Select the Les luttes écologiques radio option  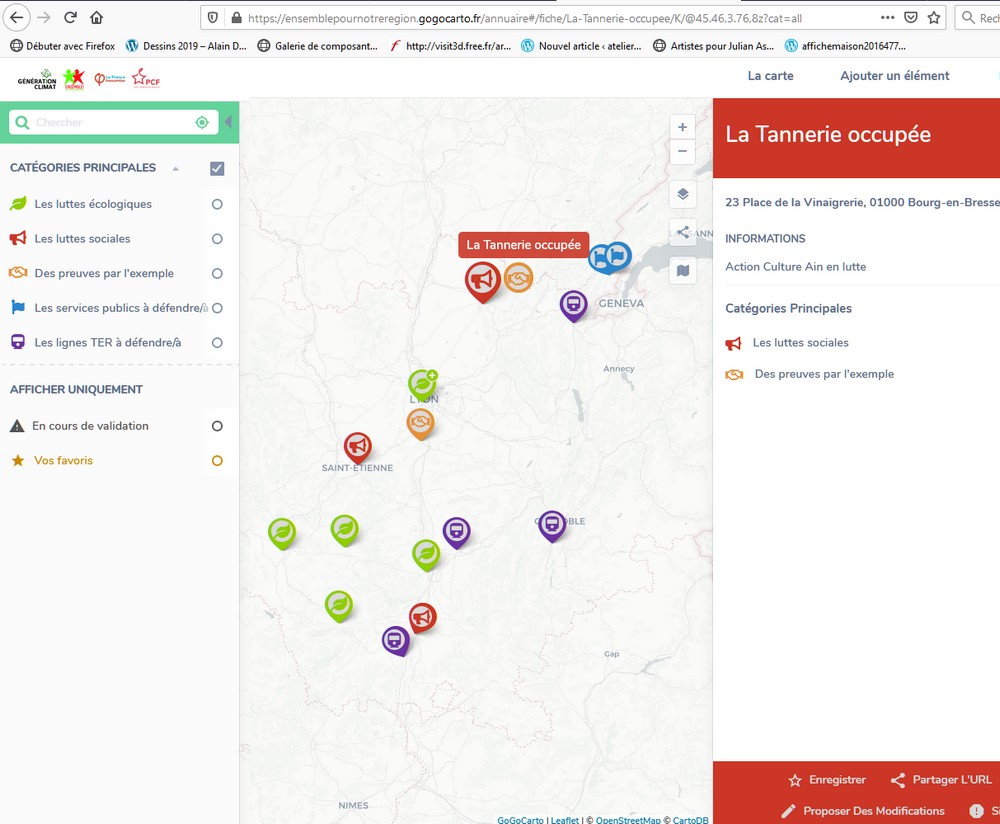point(217,204)
